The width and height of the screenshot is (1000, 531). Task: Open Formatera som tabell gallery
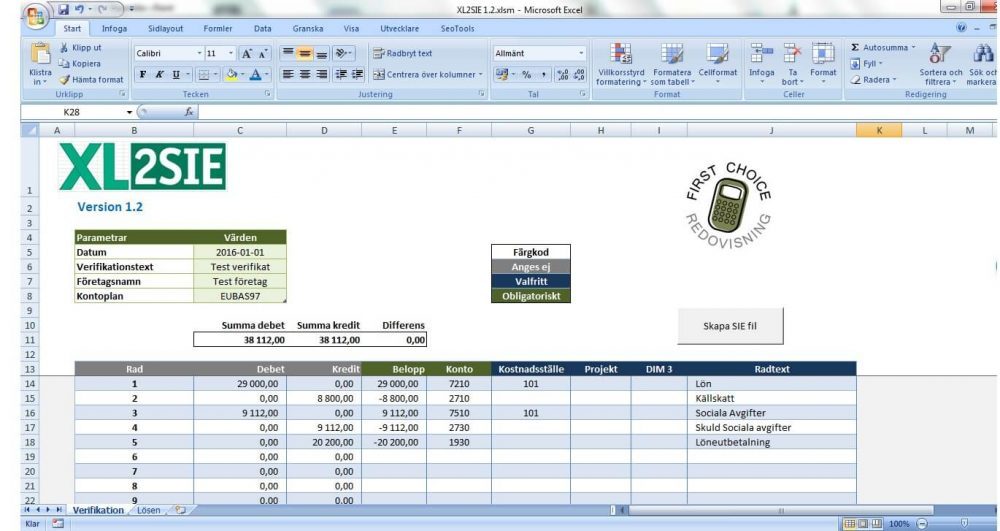pos(672,64)
